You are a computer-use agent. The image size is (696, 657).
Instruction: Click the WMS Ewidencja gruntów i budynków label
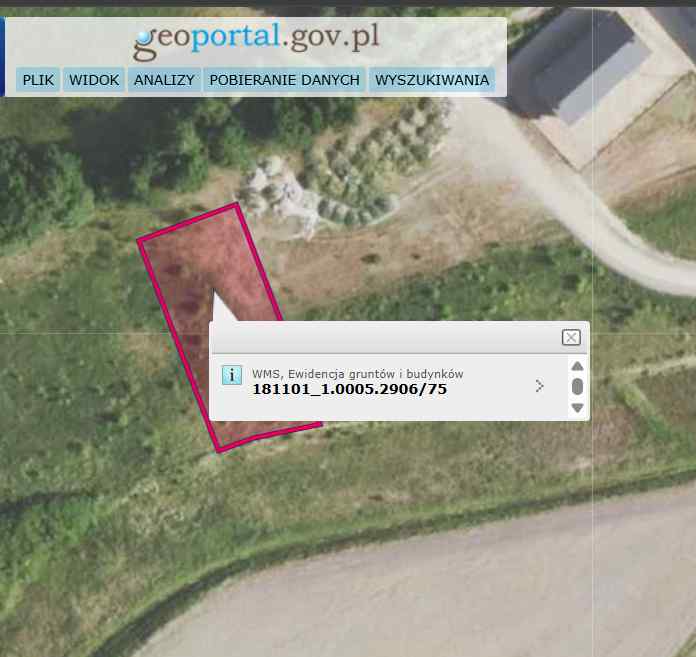pyautogui.click(x=357, y=374)
